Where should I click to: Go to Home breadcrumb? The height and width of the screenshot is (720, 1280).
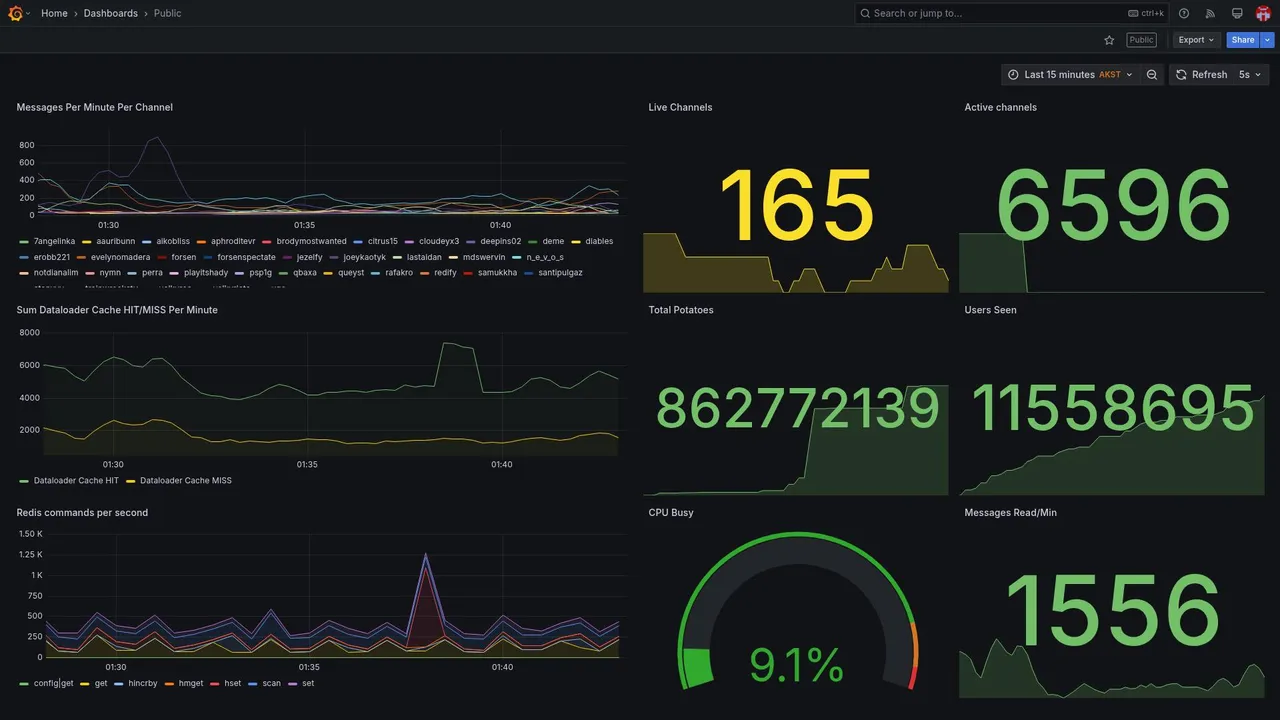(54, 13)
